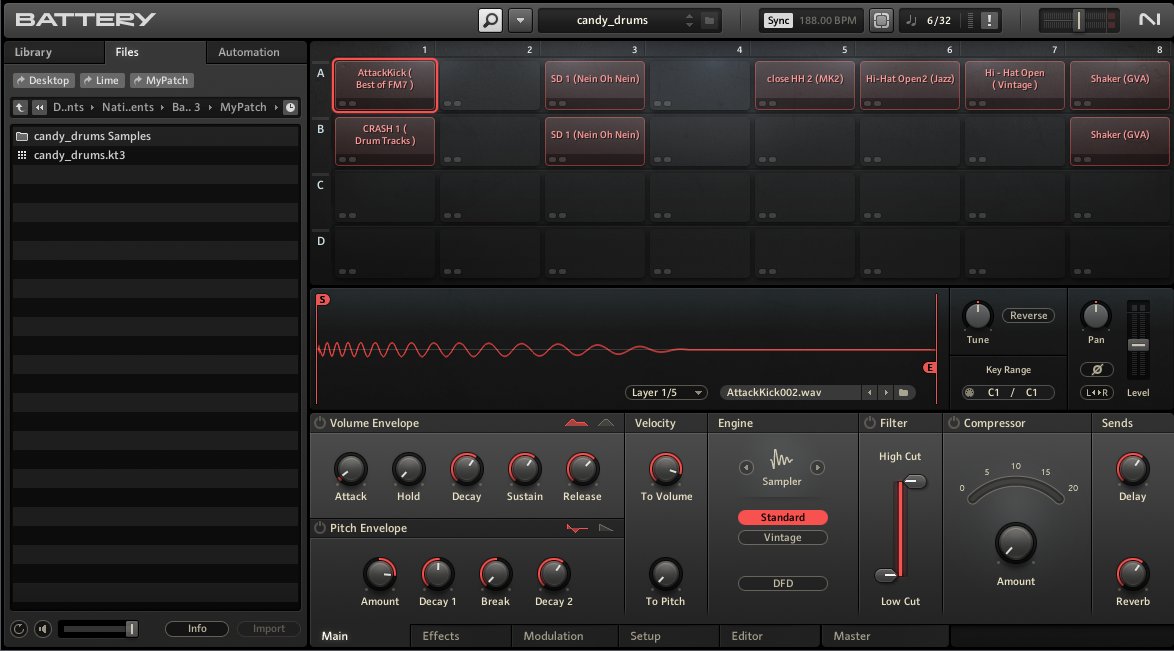Enable the Filter power button
This screenshot has width=1174, height=651.
pos(870,423)
